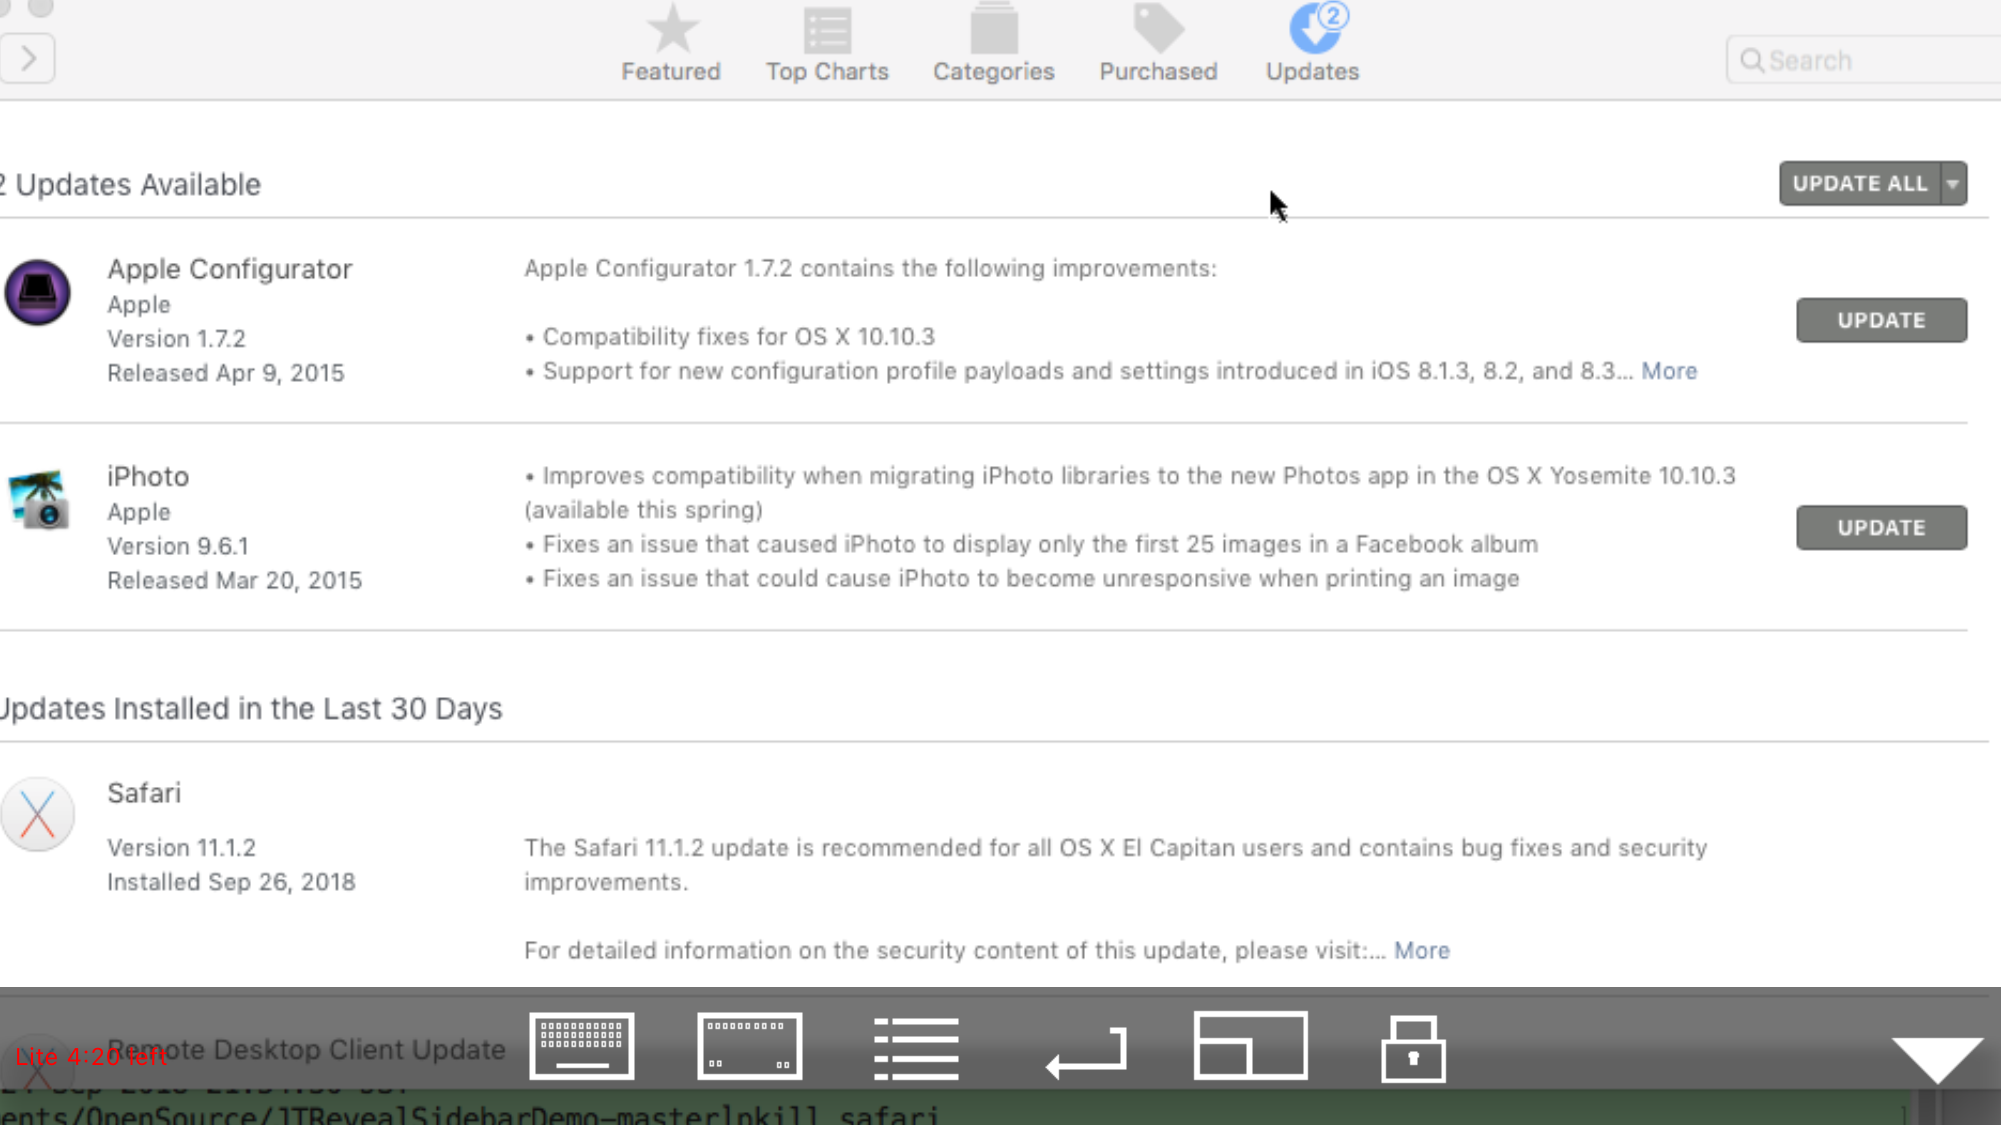The height and width of the screenshot is (1125, 2001).
Task: Select the Updates tab
Action: pyautogui.click(x=1313, y=44)
